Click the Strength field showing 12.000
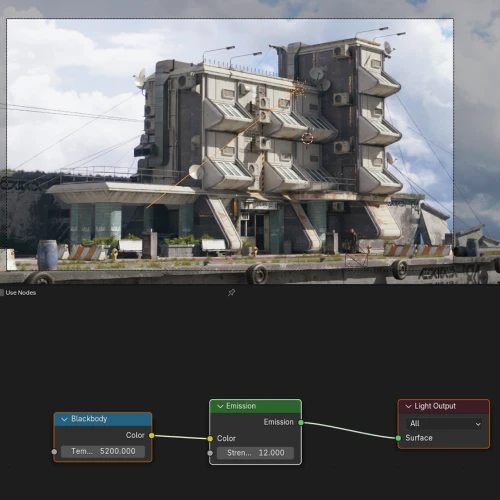 (255, 453)
